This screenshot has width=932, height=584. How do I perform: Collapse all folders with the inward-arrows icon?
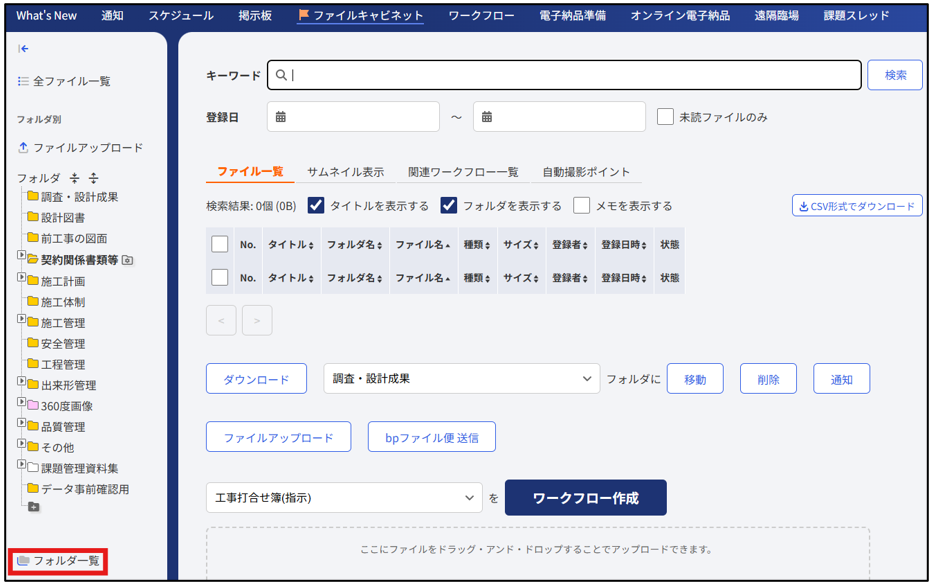[74, 178]
